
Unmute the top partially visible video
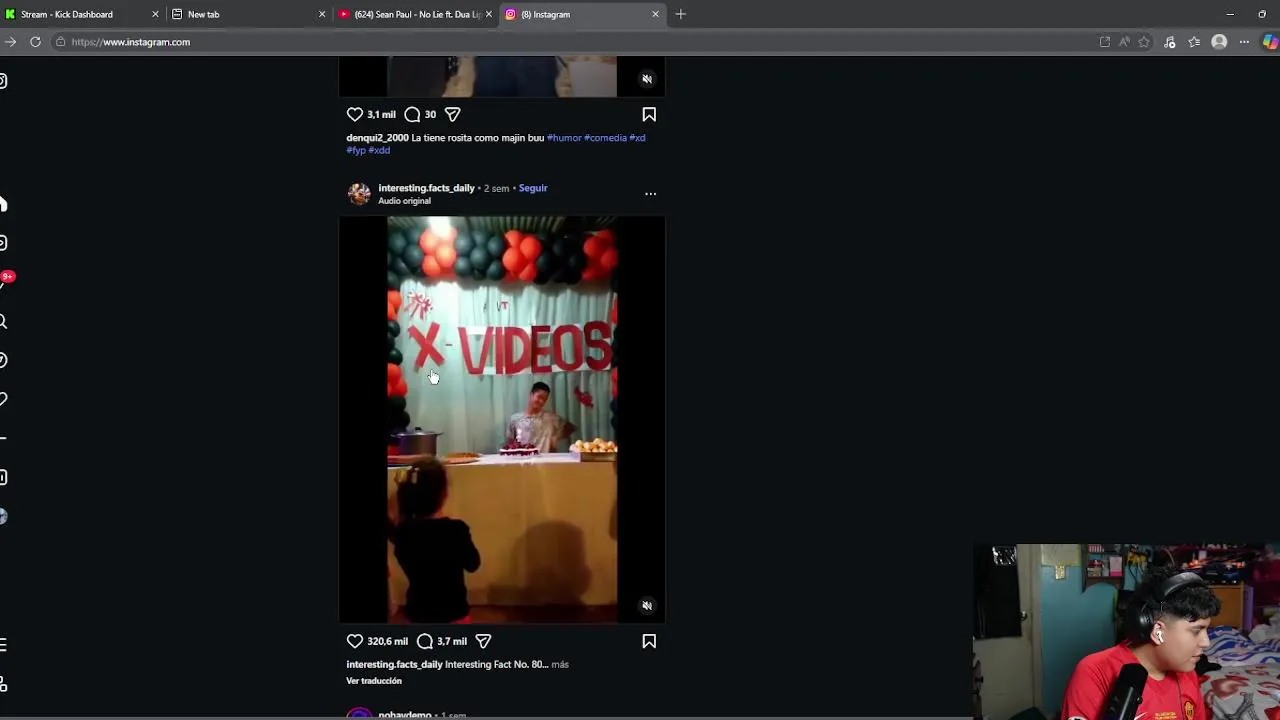(647, 79)
